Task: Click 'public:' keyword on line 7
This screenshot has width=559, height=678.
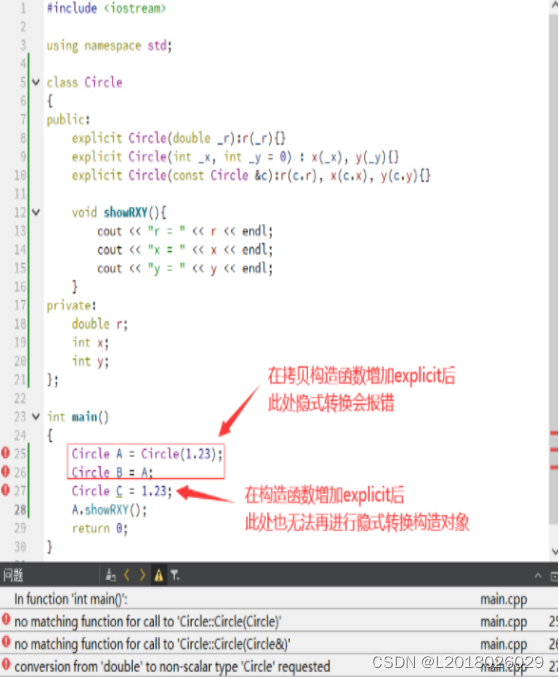Action: pyautogui.click(x=68, y=119)
